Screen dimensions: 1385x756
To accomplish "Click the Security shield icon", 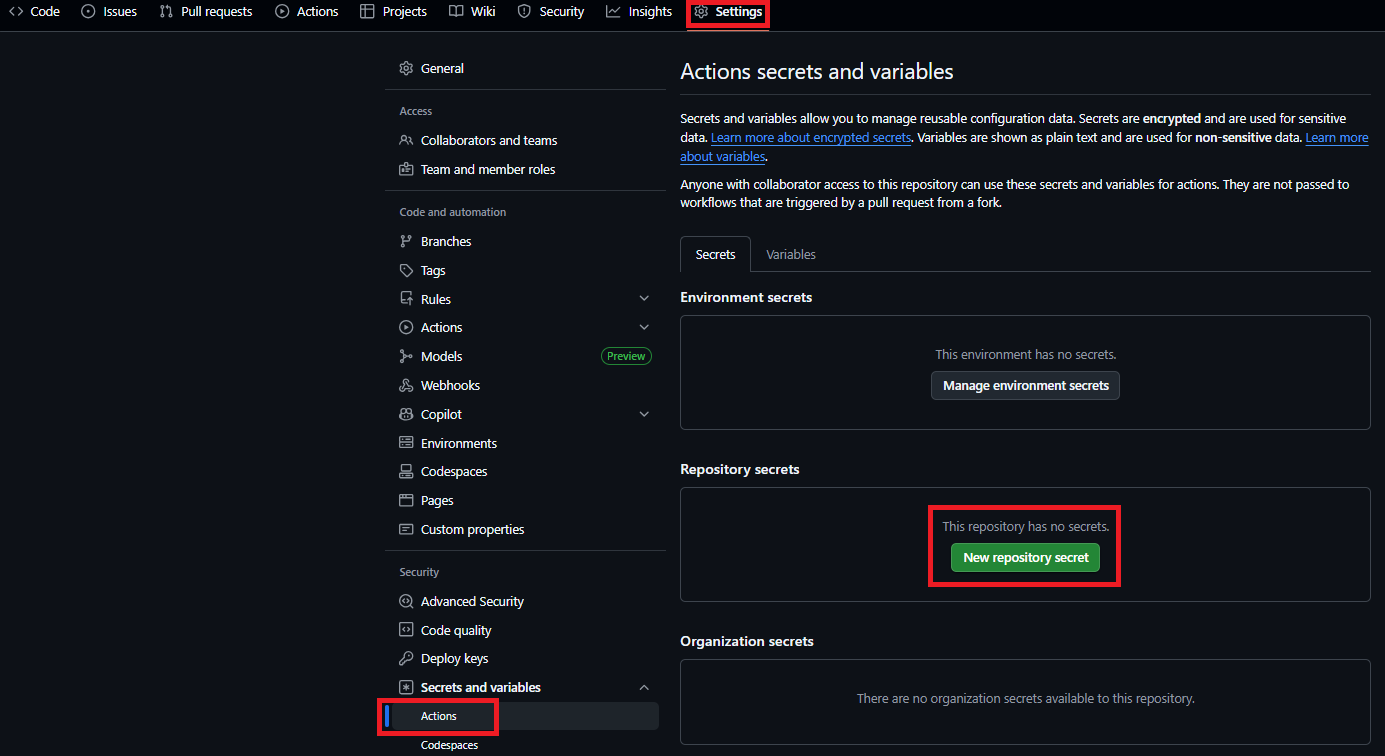I will (524, 12).
